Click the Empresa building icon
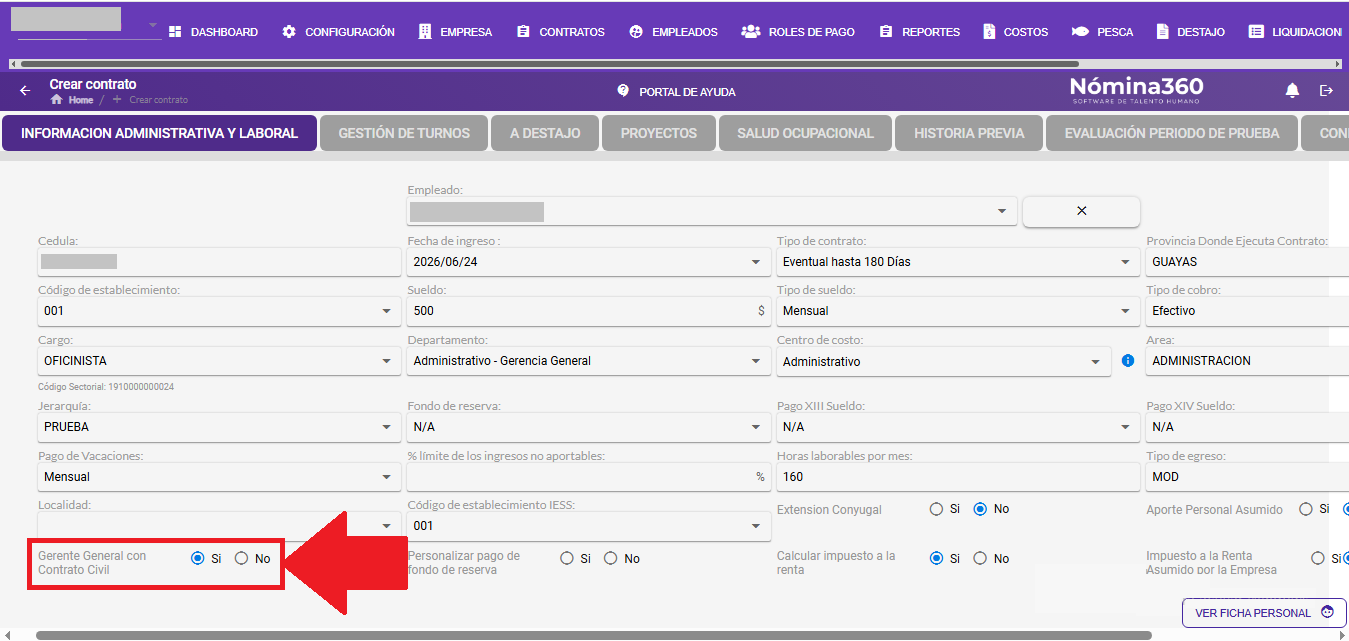Image resolution: width=1349 pixels, height=641 pixels. [425, 32]
